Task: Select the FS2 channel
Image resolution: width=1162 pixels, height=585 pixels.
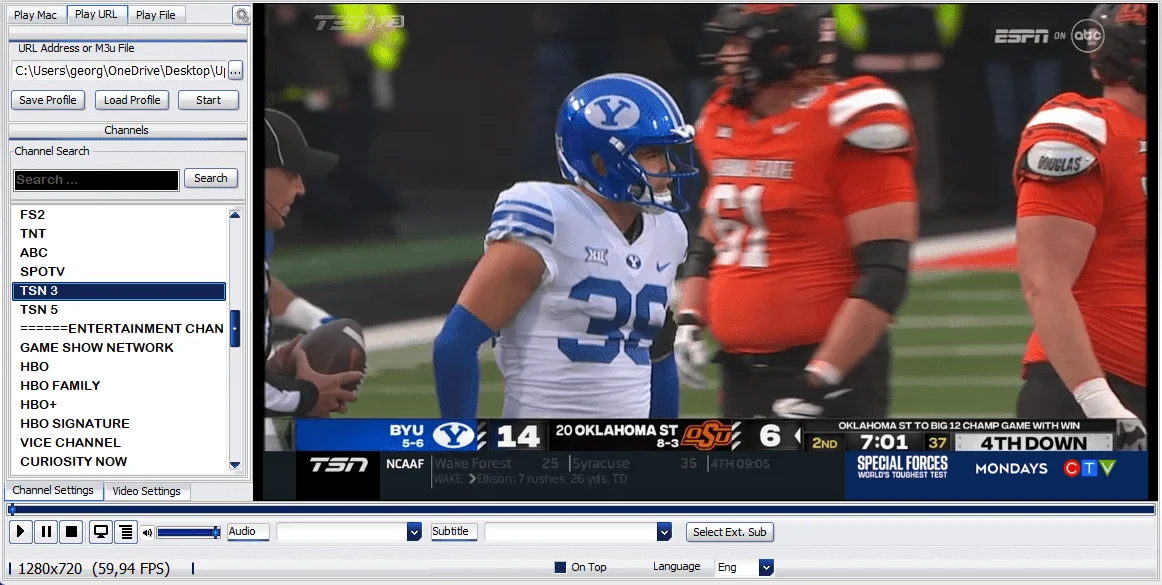Action: [119, 214]
